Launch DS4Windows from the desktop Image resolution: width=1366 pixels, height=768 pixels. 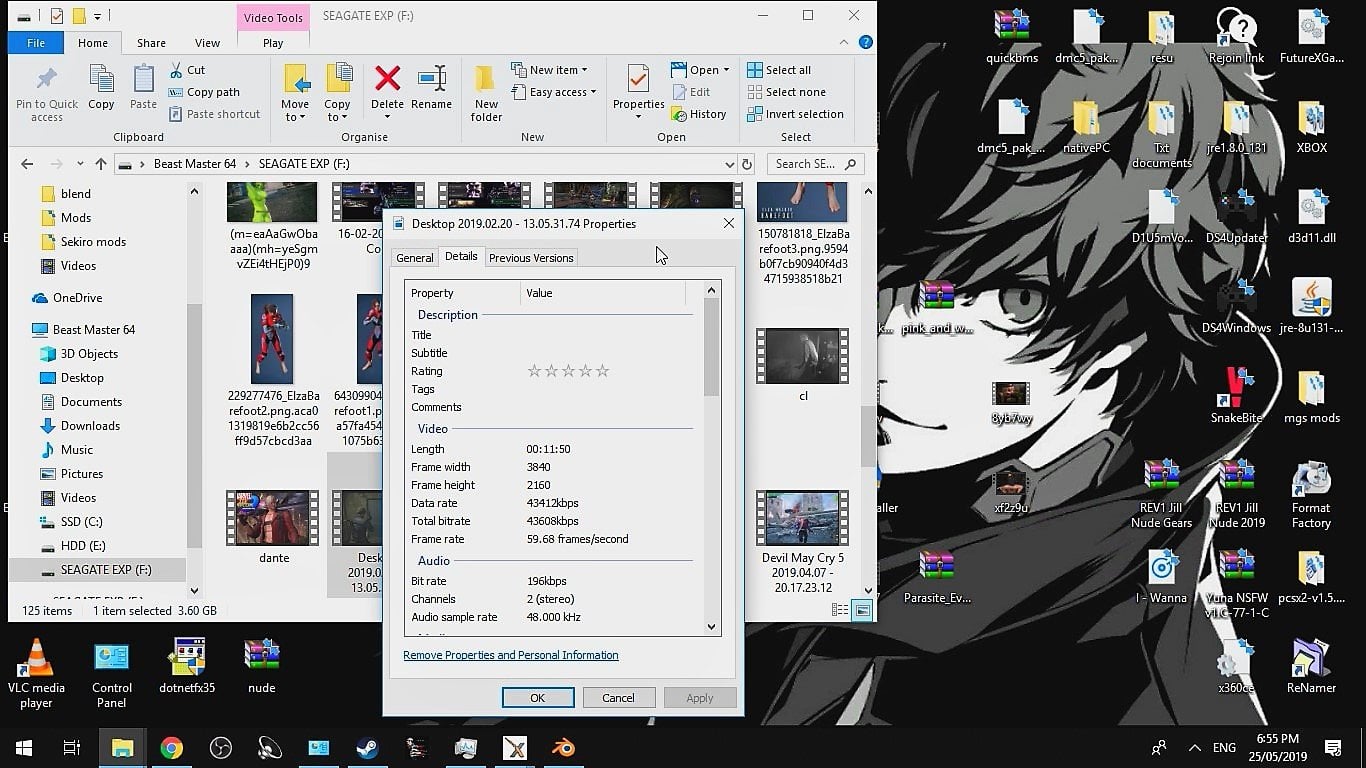pos(1236,308)
